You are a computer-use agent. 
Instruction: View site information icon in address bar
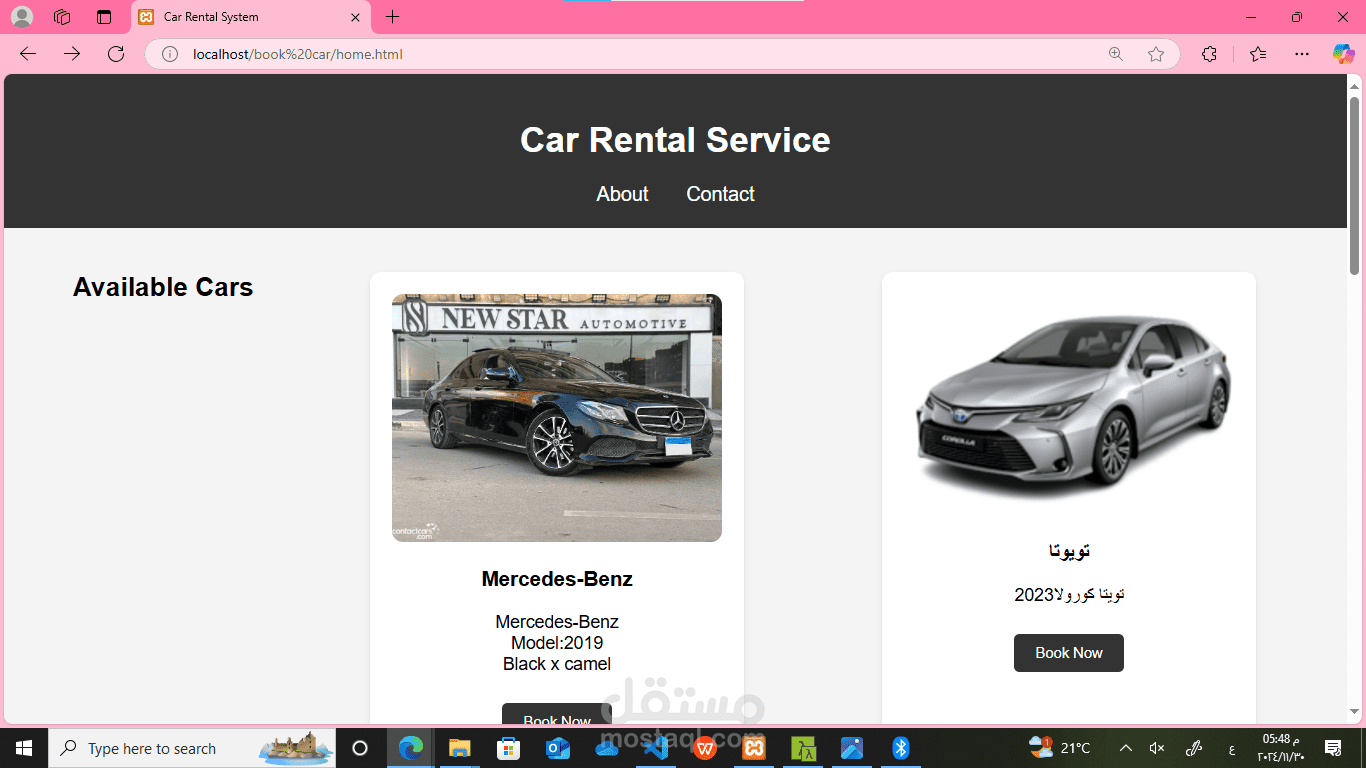tap(170, 54)
